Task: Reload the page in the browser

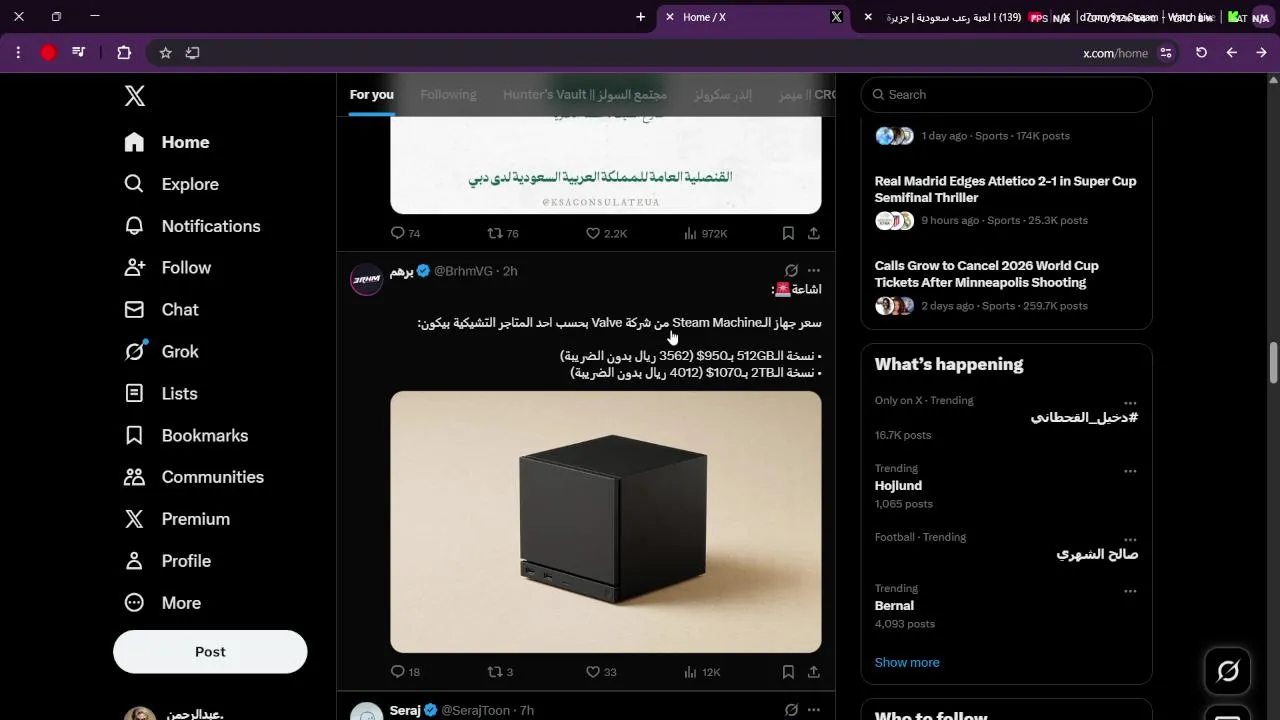Action: tap(1201, 53)
